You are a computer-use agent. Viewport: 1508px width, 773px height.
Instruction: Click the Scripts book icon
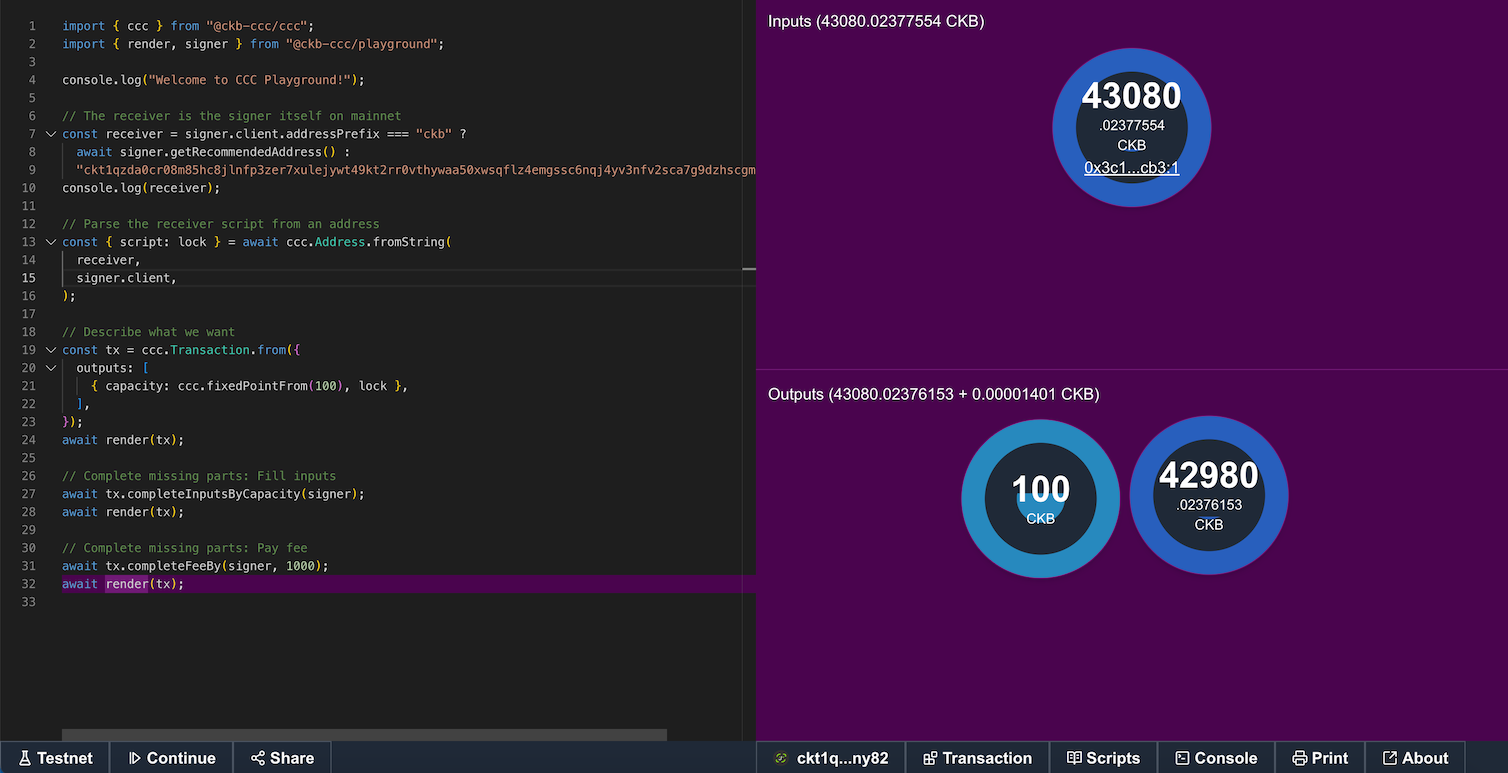click(1074, 758)
